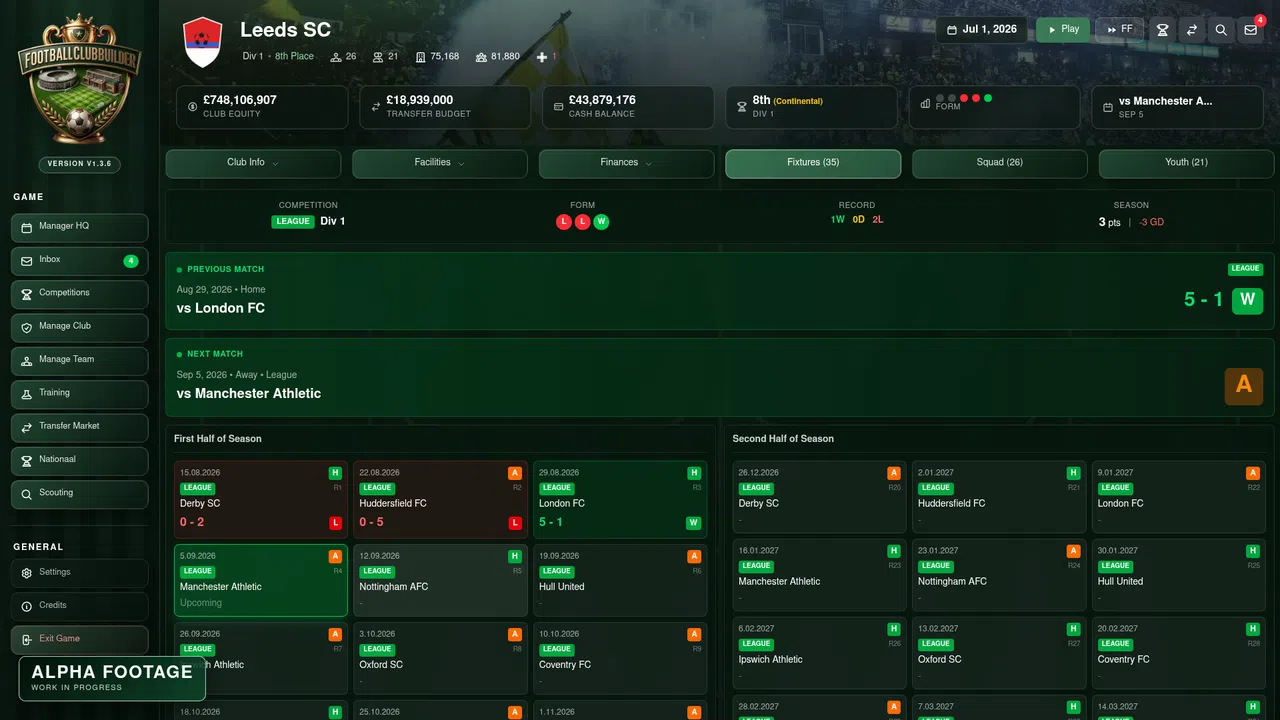Click the 8th Place league position text
1280x720 pixels.
click(294, 57)
